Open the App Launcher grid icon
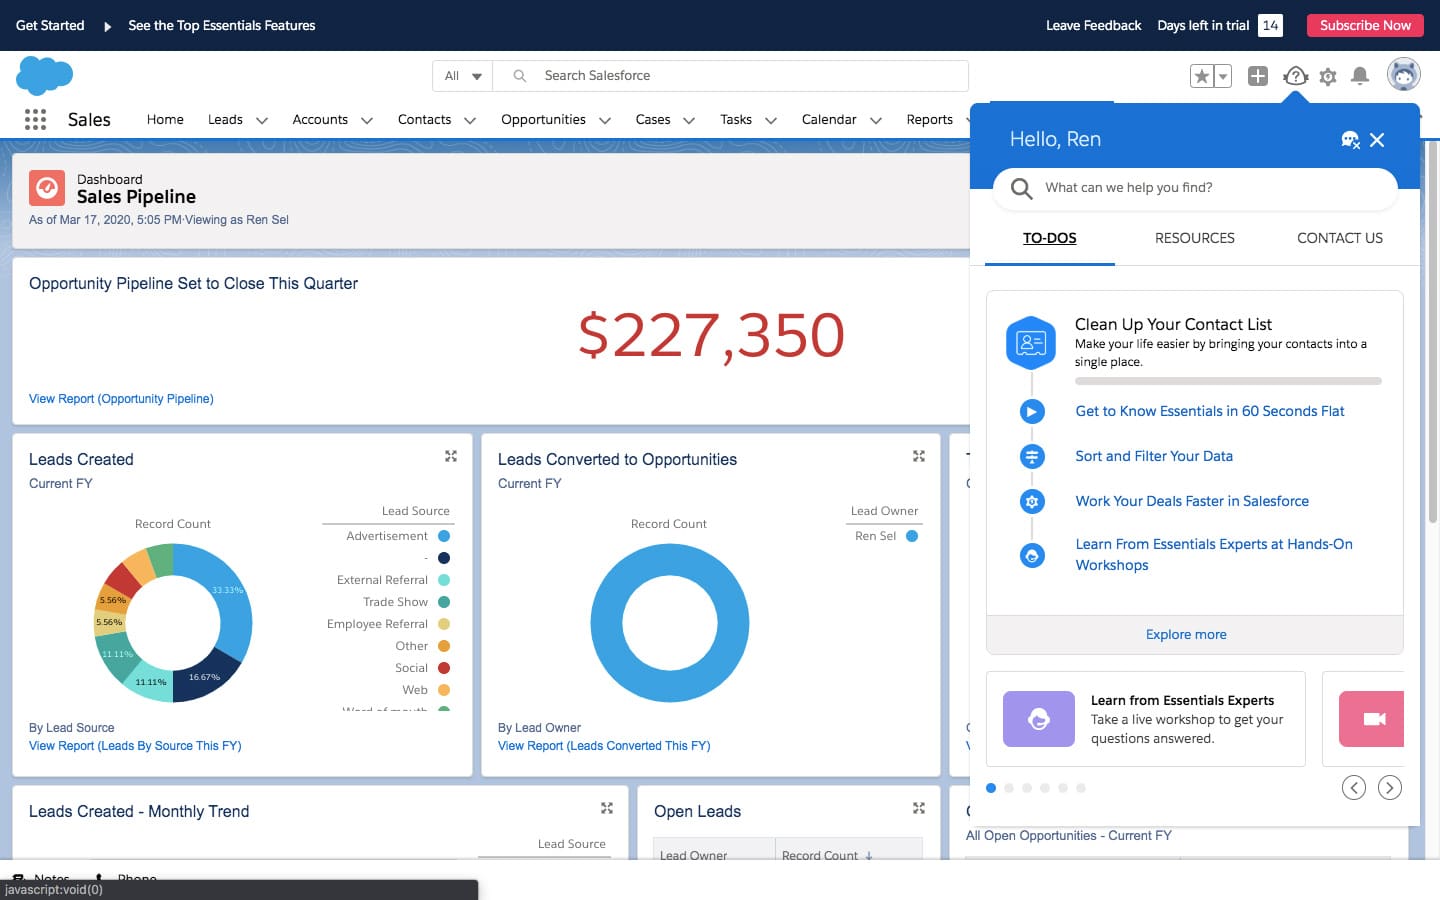Viewport: 1440px width, 900px height. [35, 119]
